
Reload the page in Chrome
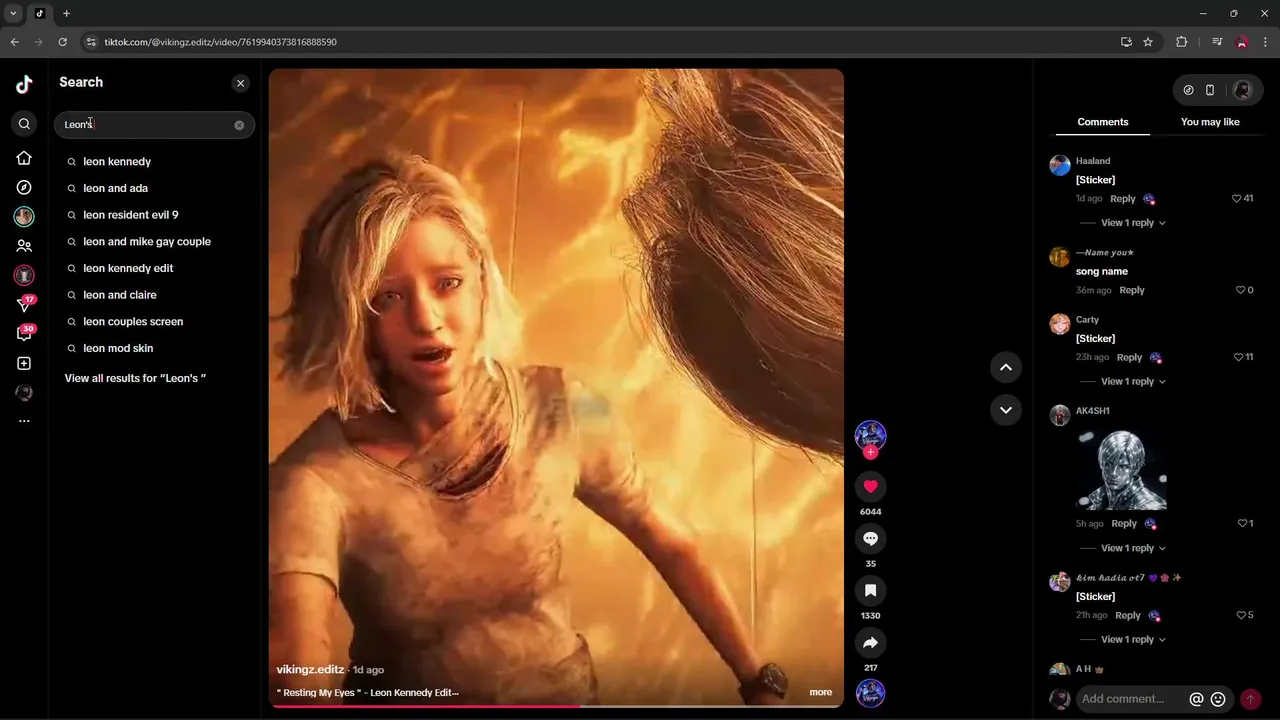(62, 42)
